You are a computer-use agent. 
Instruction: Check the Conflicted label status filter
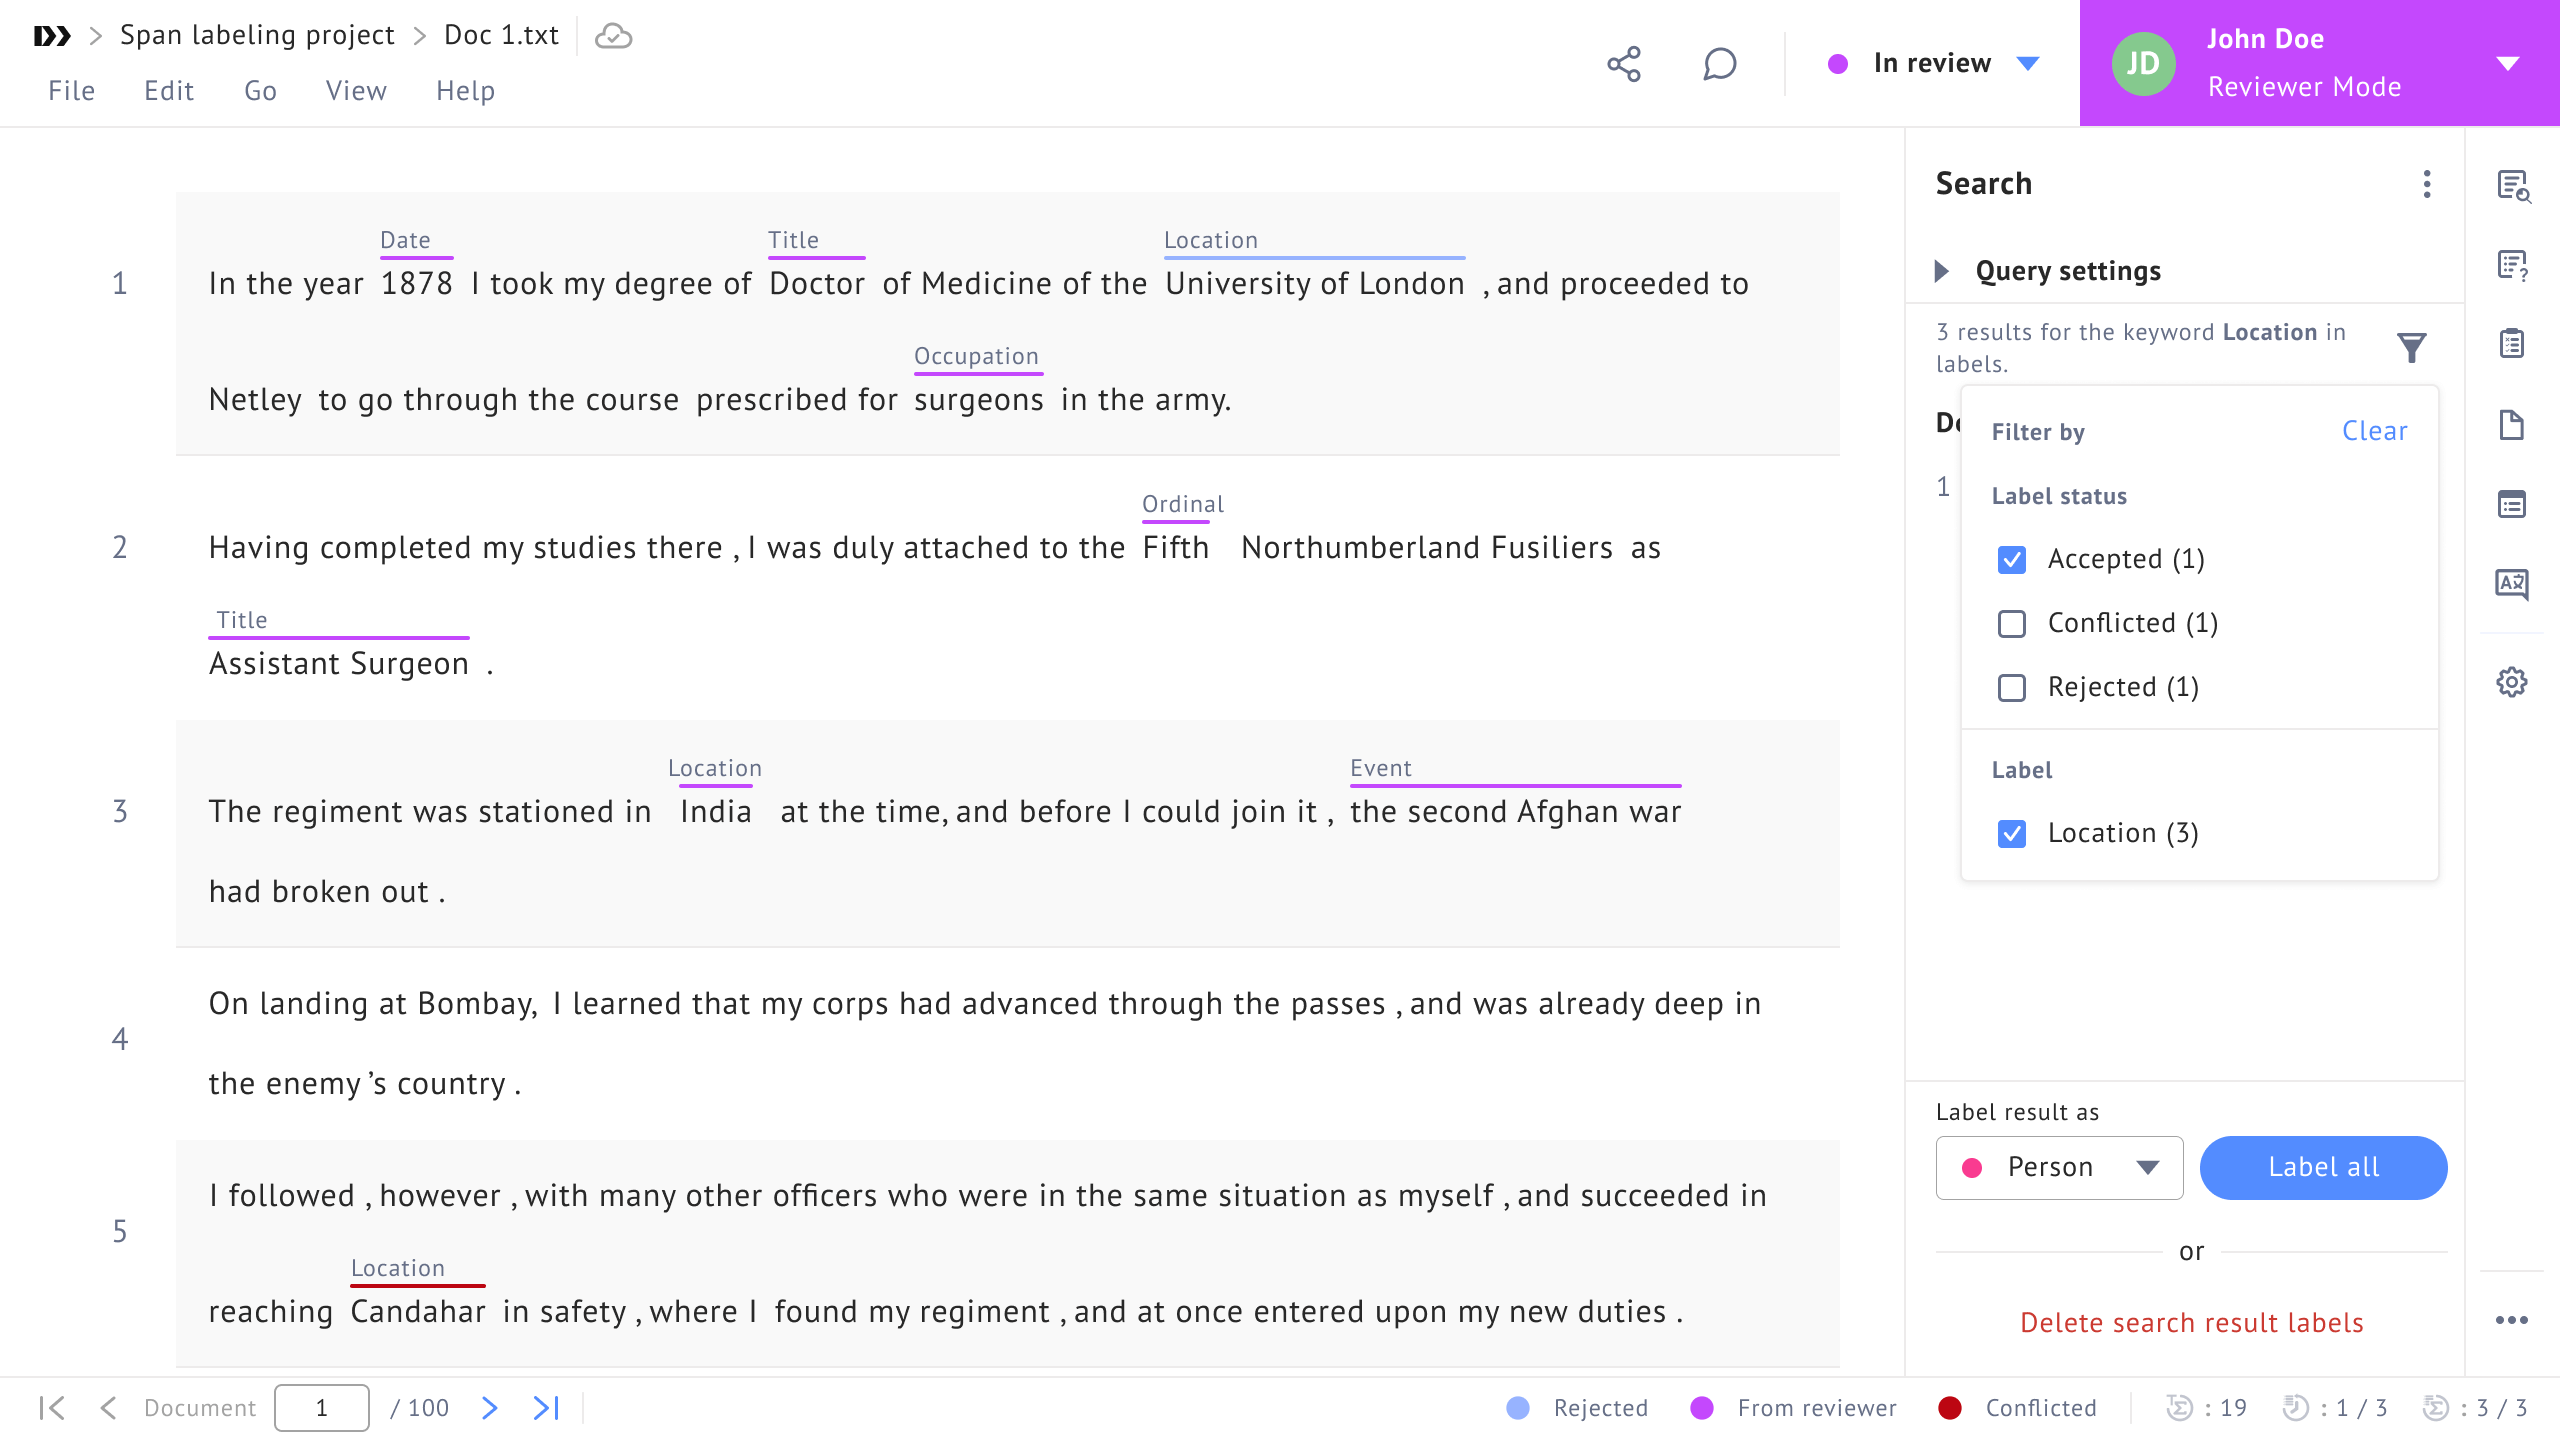tap(2012, 623)
